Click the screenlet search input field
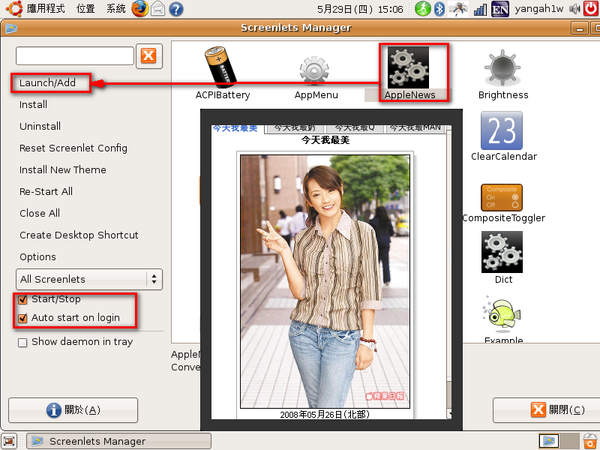This screenshot has width=600, height=450. (x=75, y=56)
